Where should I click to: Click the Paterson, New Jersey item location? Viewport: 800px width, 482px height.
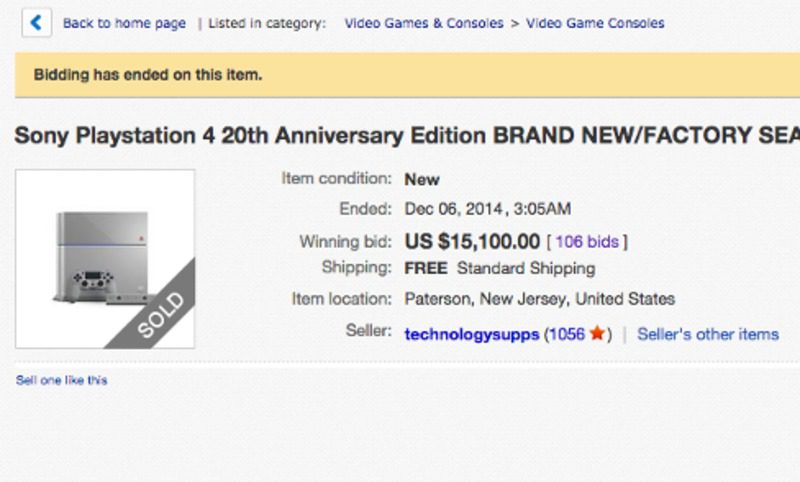(539, 298)
